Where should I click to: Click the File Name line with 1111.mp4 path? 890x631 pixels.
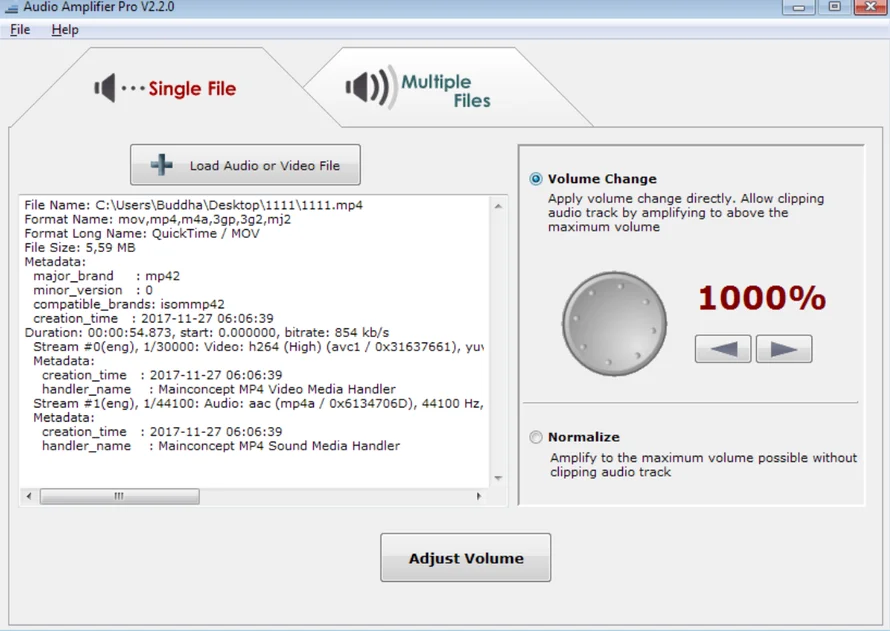[194, 205]
